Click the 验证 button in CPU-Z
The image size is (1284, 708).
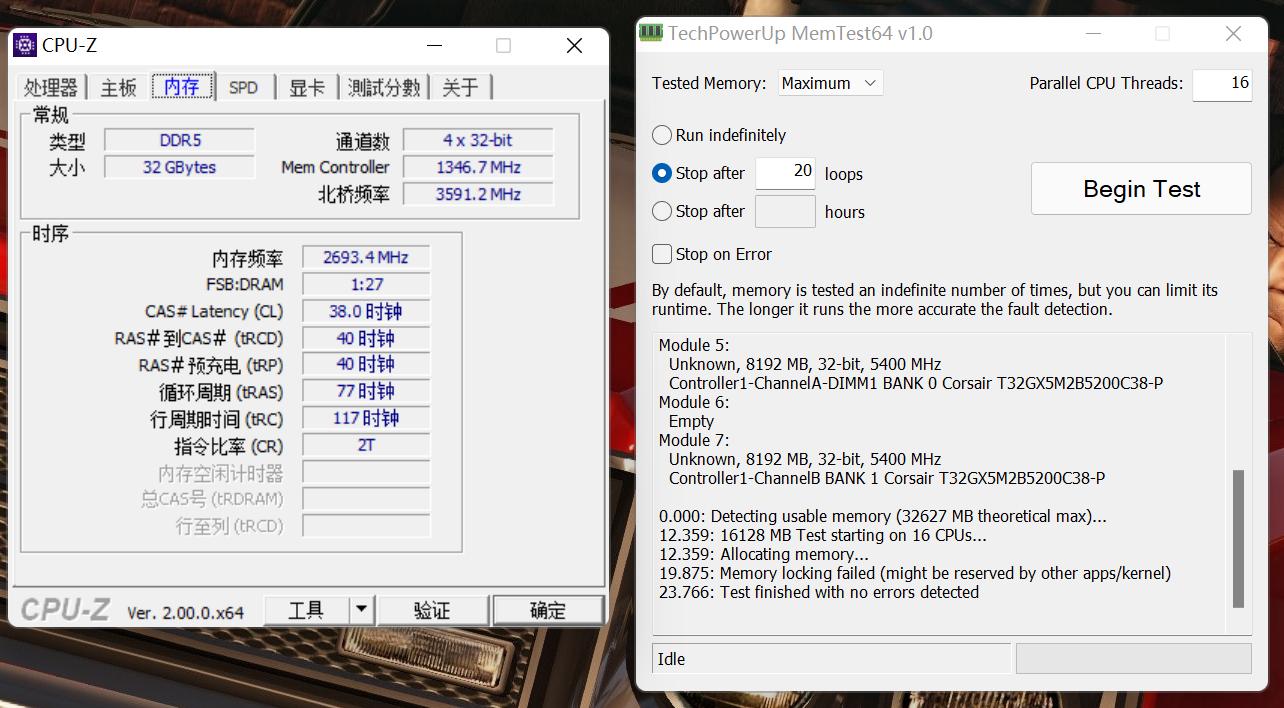pos(434,609)
